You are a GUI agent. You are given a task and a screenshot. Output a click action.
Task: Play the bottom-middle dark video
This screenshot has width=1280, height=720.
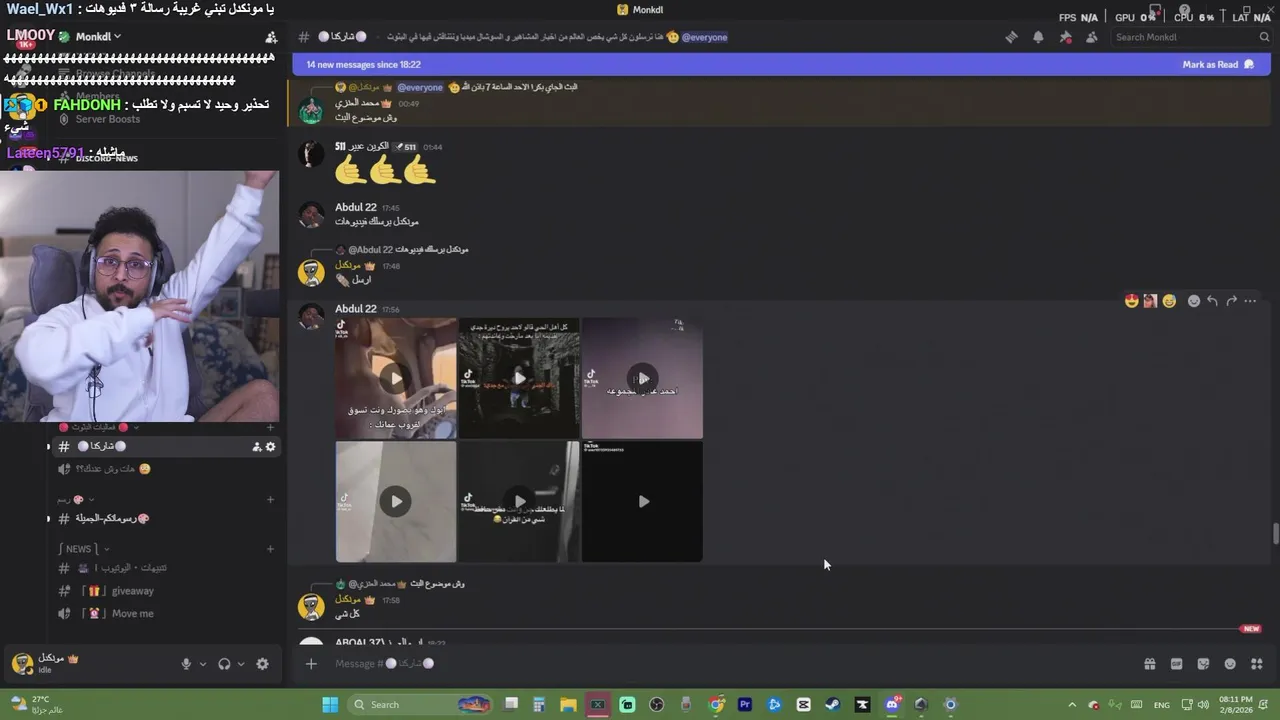pos(519,502)
